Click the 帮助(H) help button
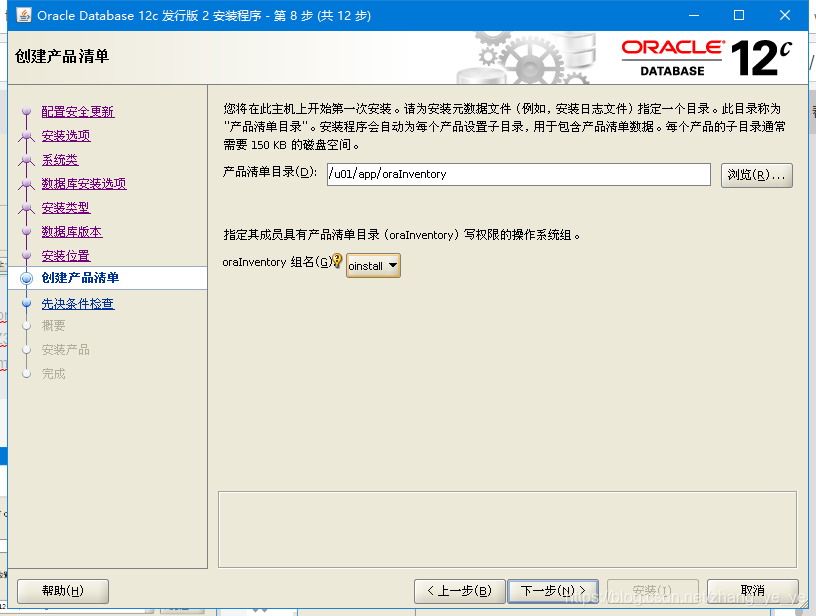Screen dimensions: 816x616 [63, 591]
